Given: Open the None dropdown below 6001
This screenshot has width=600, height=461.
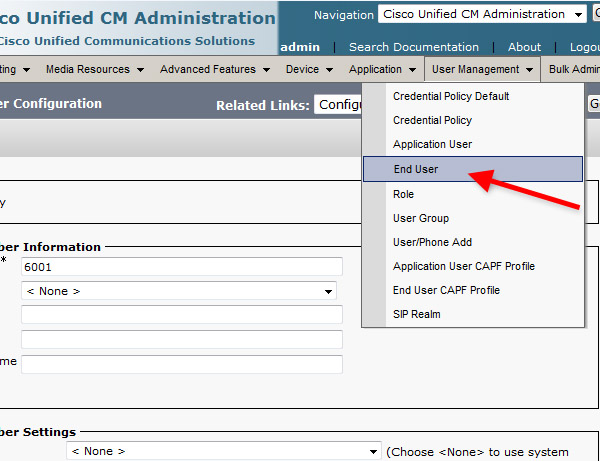Looking at the screenshot, I should tap(179, 291).
